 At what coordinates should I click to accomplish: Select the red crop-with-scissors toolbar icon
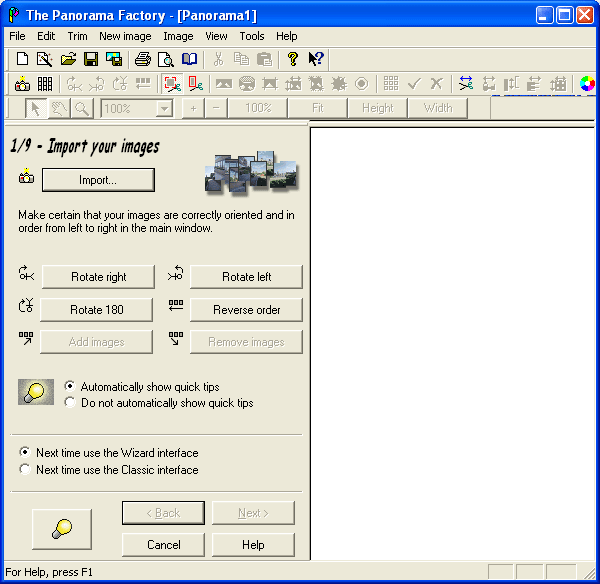click(x=172, y=84)
